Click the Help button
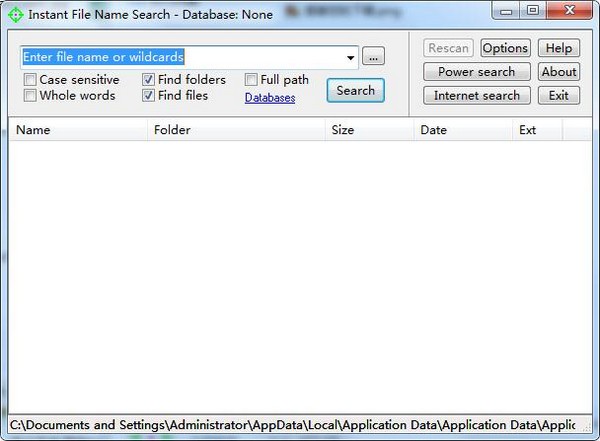 [559, 48]
